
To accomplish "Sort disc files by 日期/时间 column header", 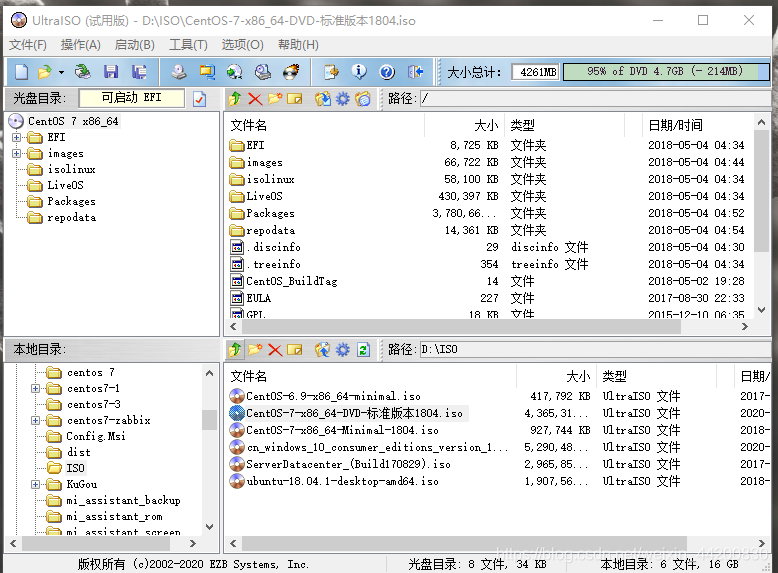I will pyautogui.click(x=698, y=126).
